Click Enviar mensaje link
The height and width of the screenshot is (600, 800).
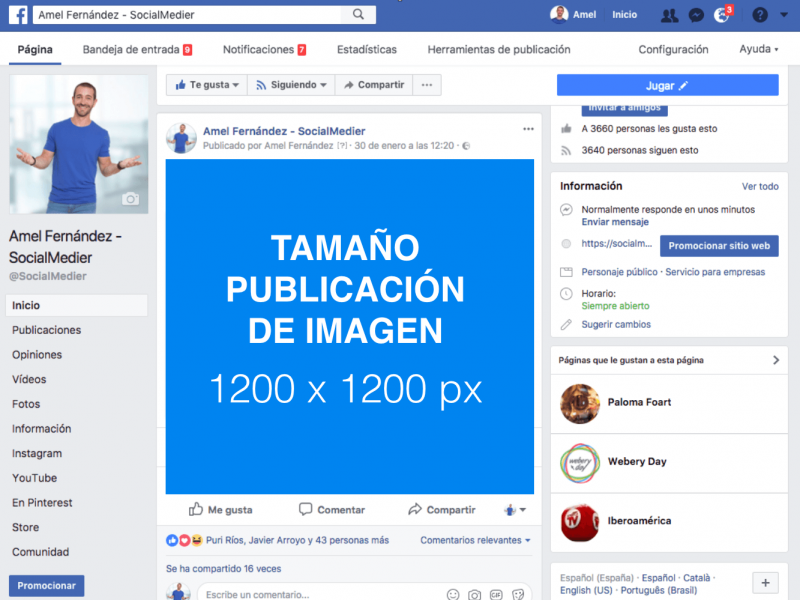click(615, 222)
